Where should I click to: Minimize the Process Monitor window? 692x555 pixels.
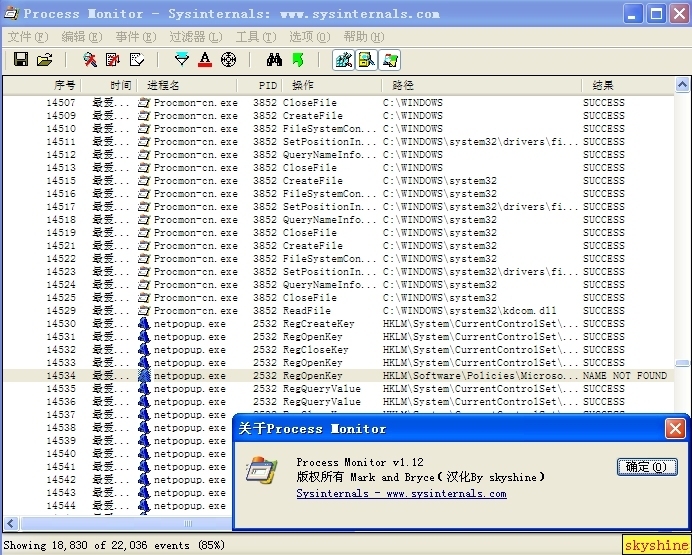633,14
